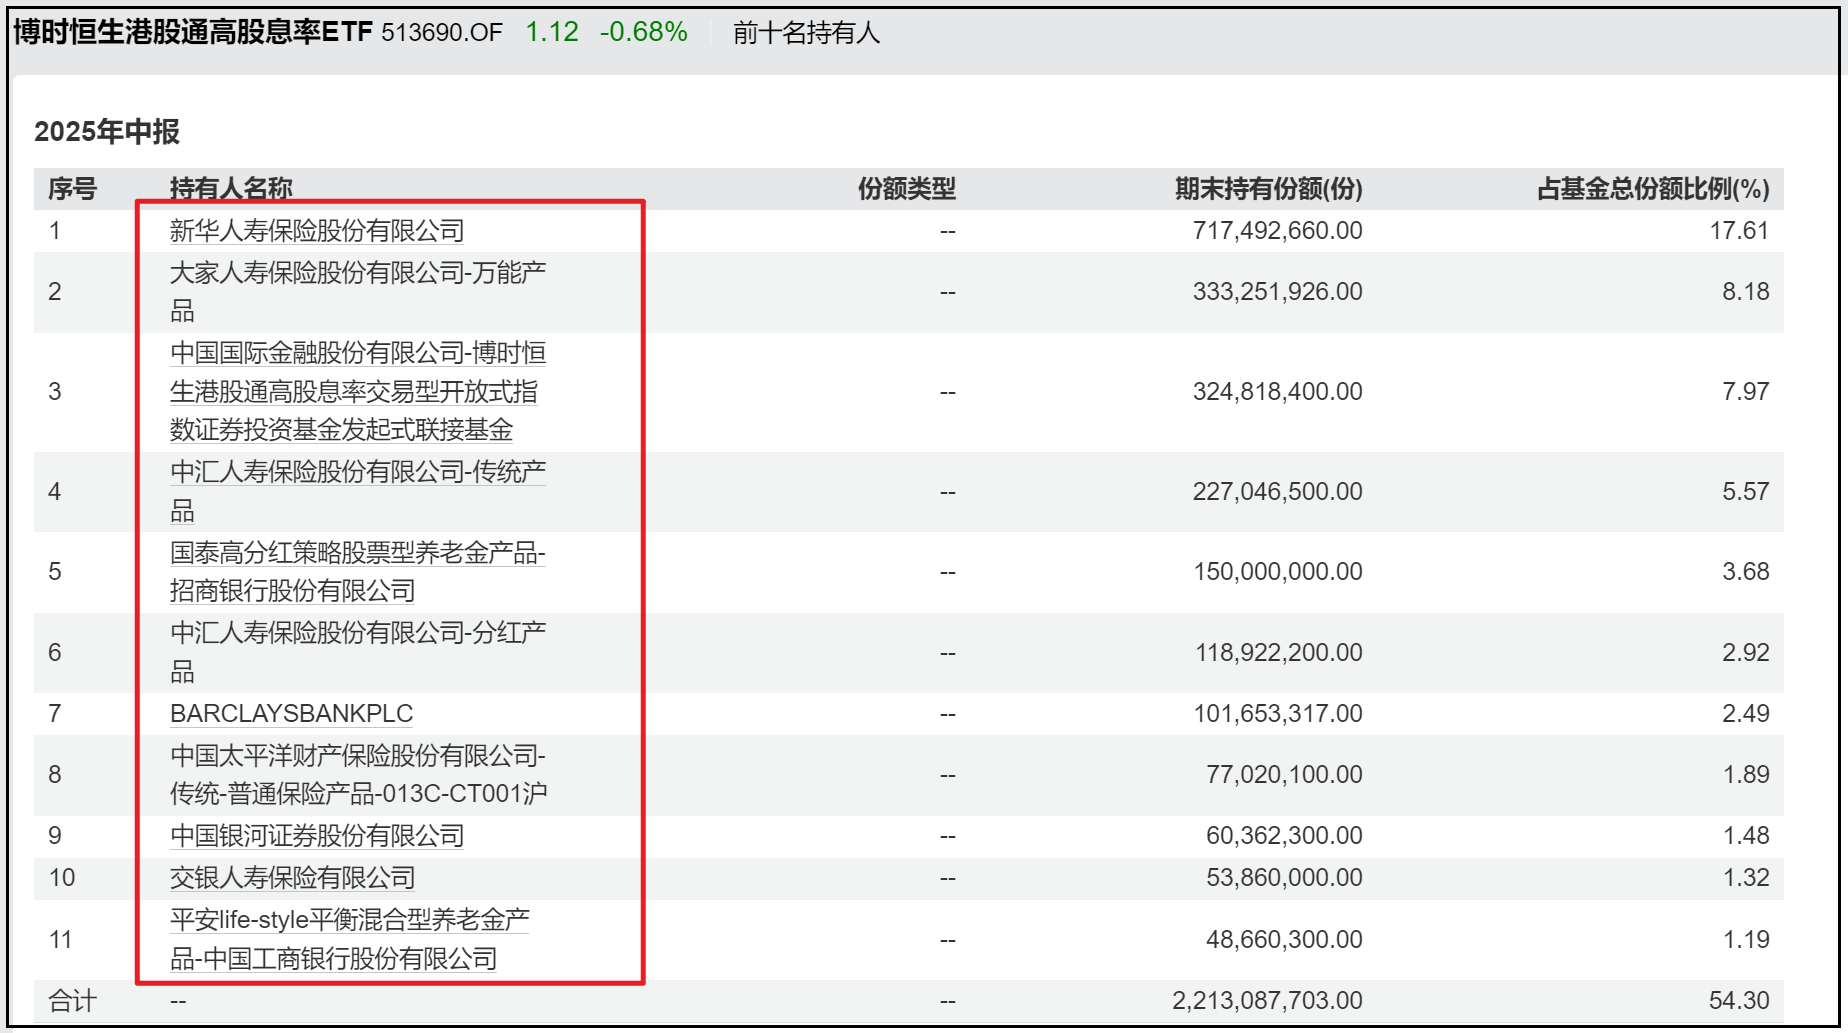Select share value 60,362,300.00
The width and height of the screenshot is (1848, 1033).
pos(1284,835)
